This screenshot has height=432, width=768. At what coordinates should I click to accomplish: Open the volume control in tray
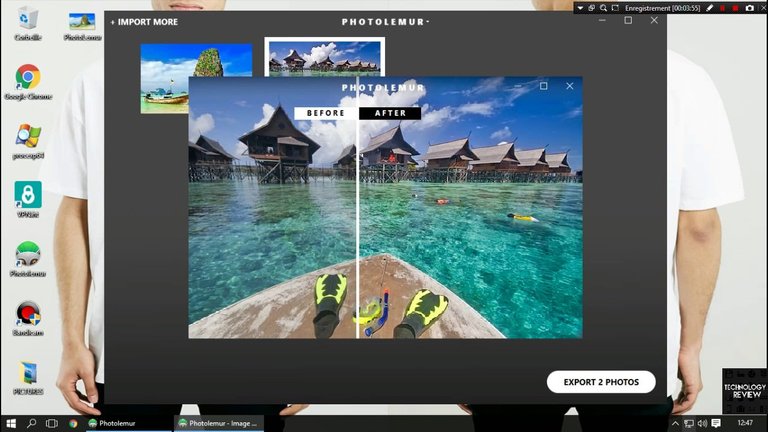(702, 423)
